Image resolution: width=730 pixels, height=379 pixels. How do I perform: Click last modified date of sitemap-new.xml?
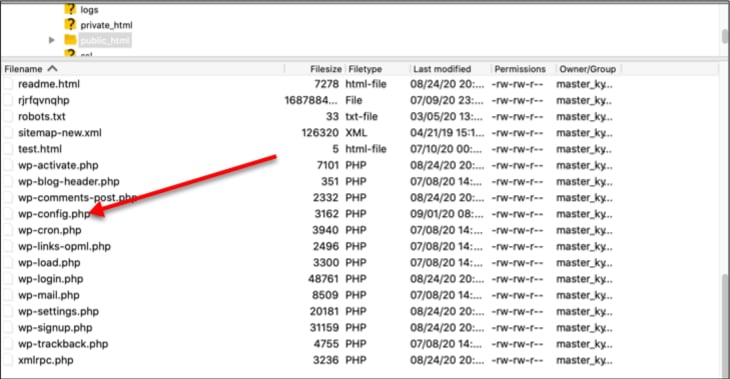[447, 133]
